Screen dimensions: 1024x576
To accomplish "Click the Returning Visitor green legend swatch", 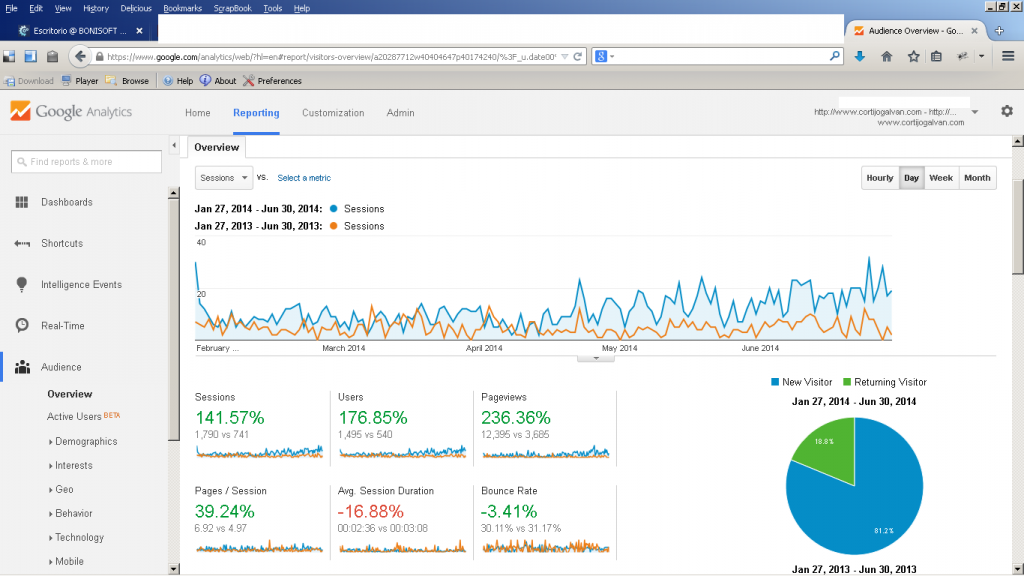I will (847, 382).
